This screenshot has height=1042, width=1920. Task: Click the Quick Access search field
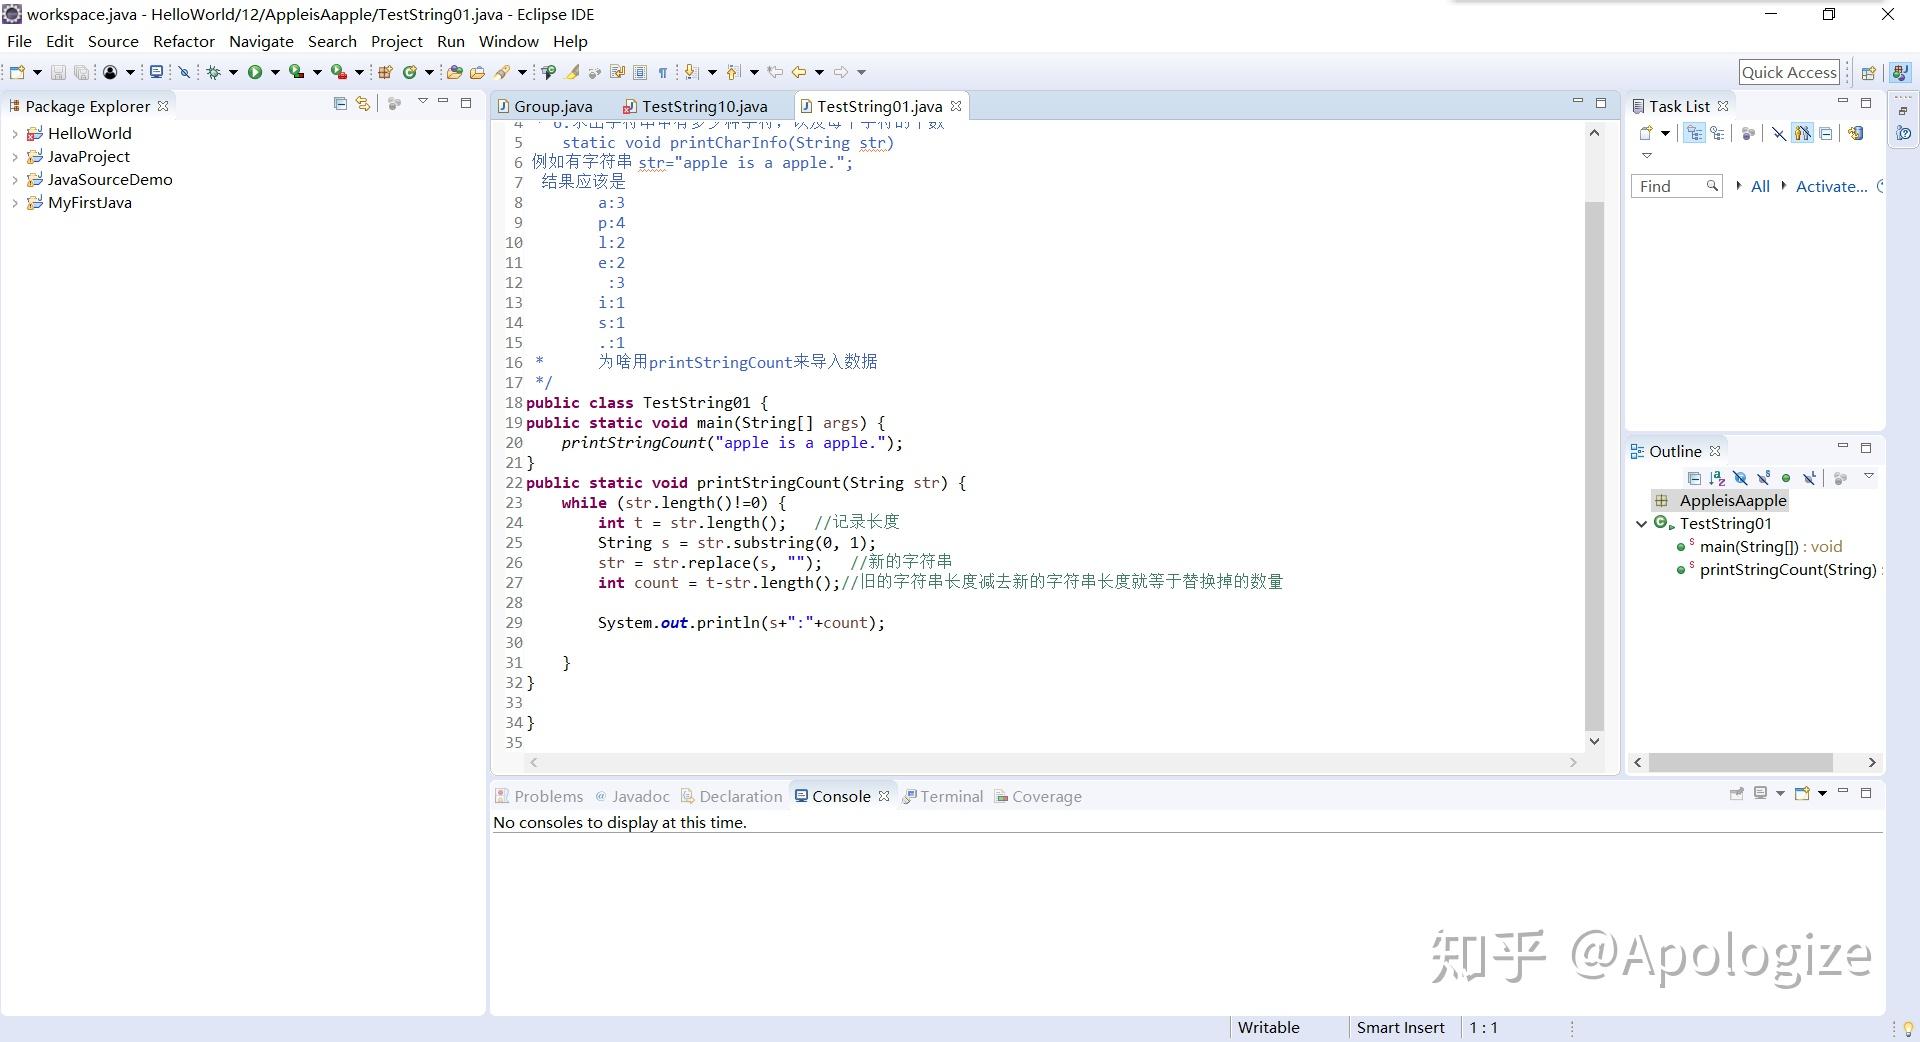tap(1789, 72)
